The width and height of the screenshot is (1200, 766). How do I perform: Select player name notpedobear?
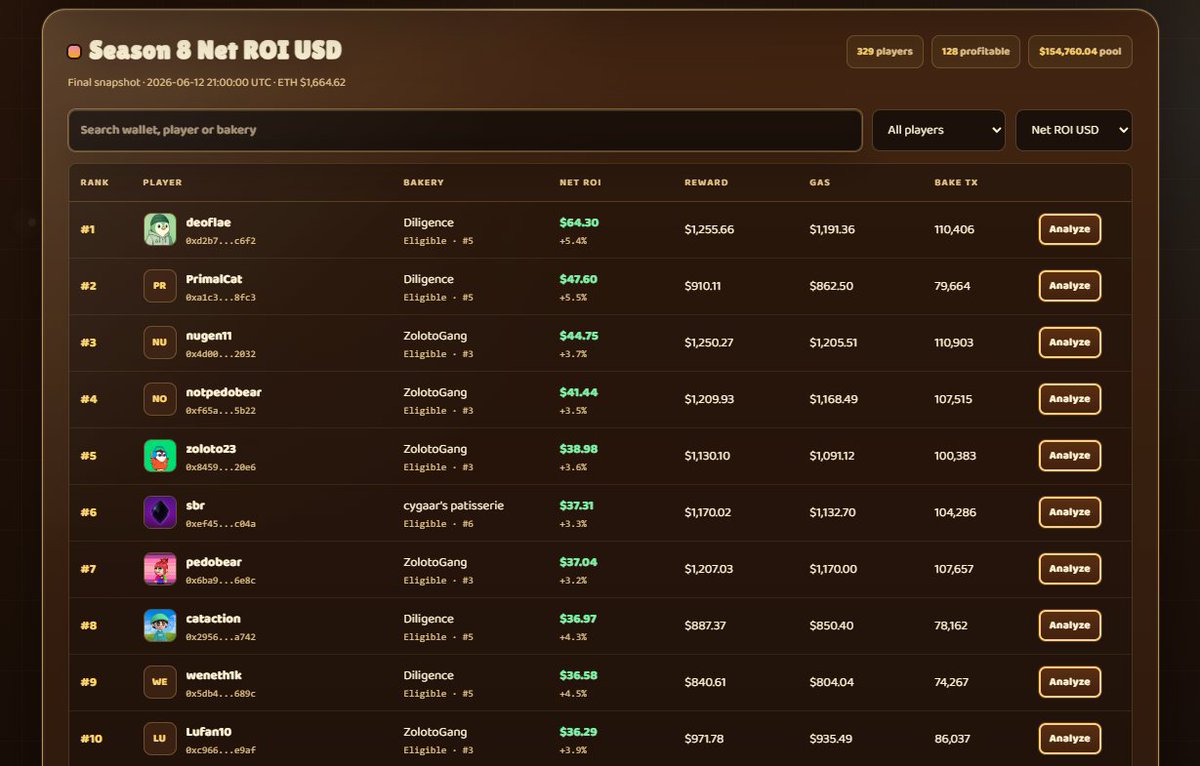(x=224, y=392)
